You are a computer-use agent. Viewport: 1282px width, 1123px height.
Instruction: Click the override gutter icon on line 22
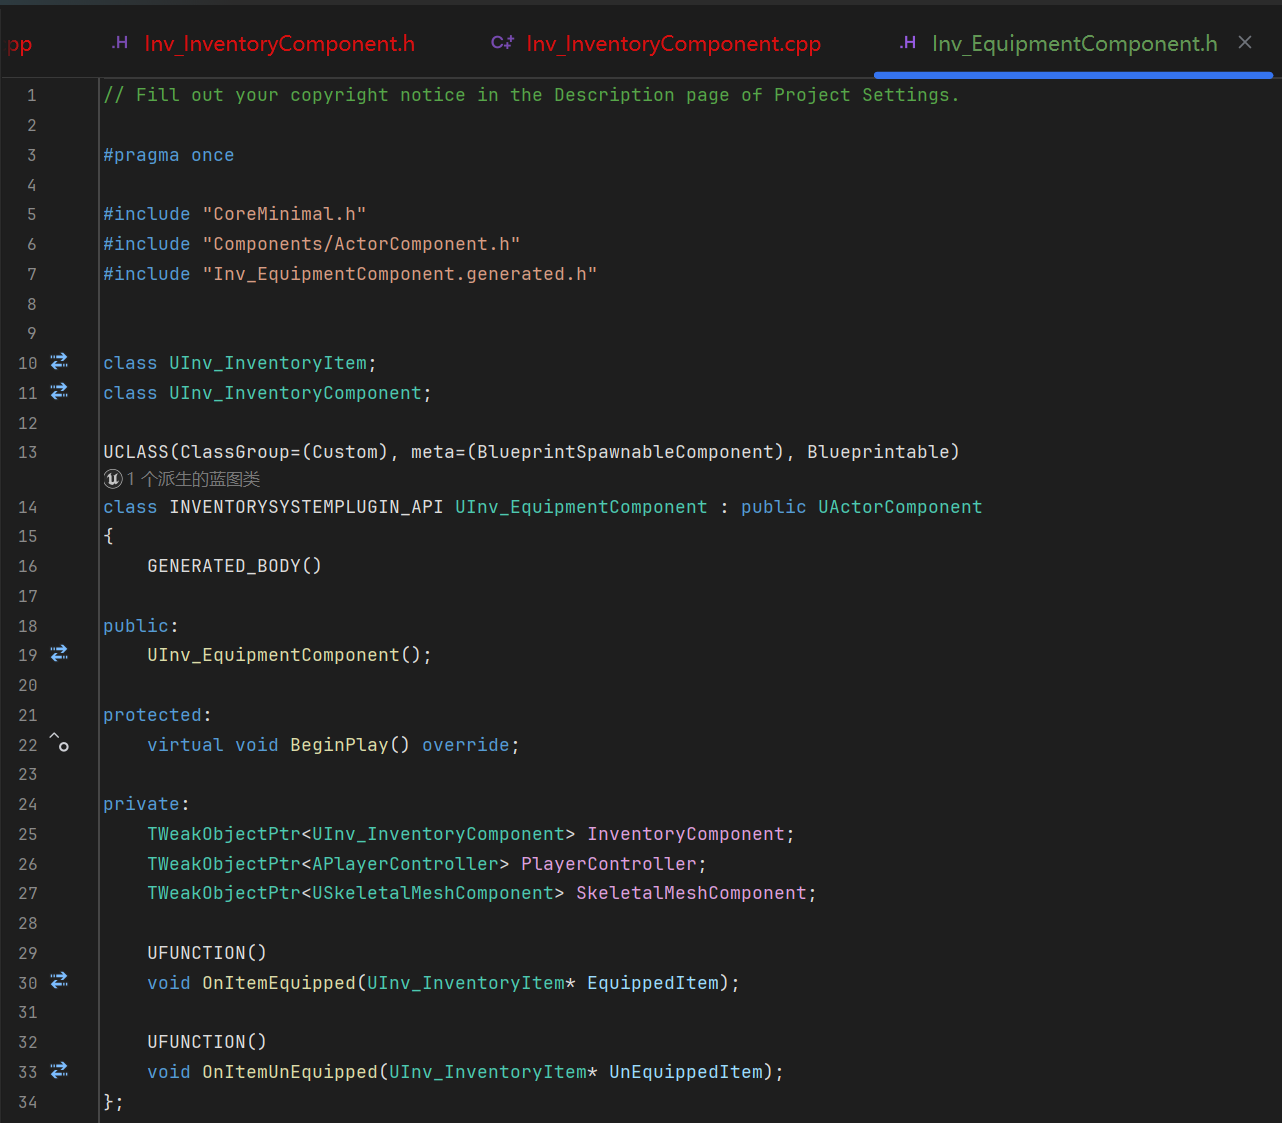[x=59, y=743]
